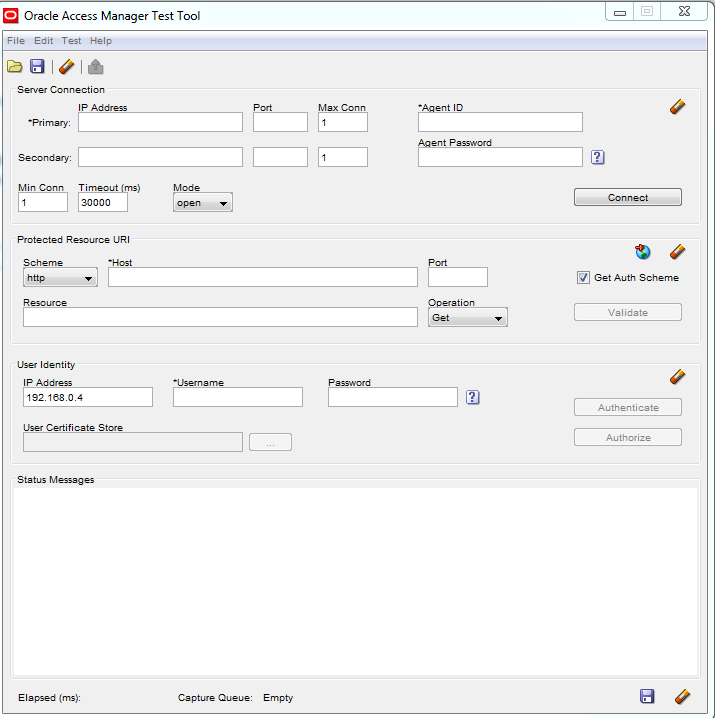Click the Timeout (ms) field showing 30000
The width and height of the screenshot is (715, 718).
tap(103, 202)
